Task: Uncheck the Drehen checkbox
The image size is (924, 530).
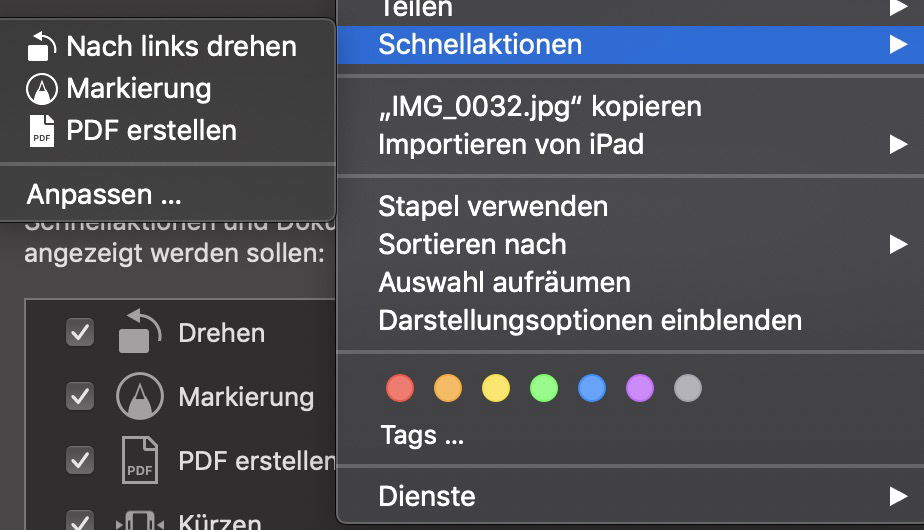Action: [x=80, y=333]
